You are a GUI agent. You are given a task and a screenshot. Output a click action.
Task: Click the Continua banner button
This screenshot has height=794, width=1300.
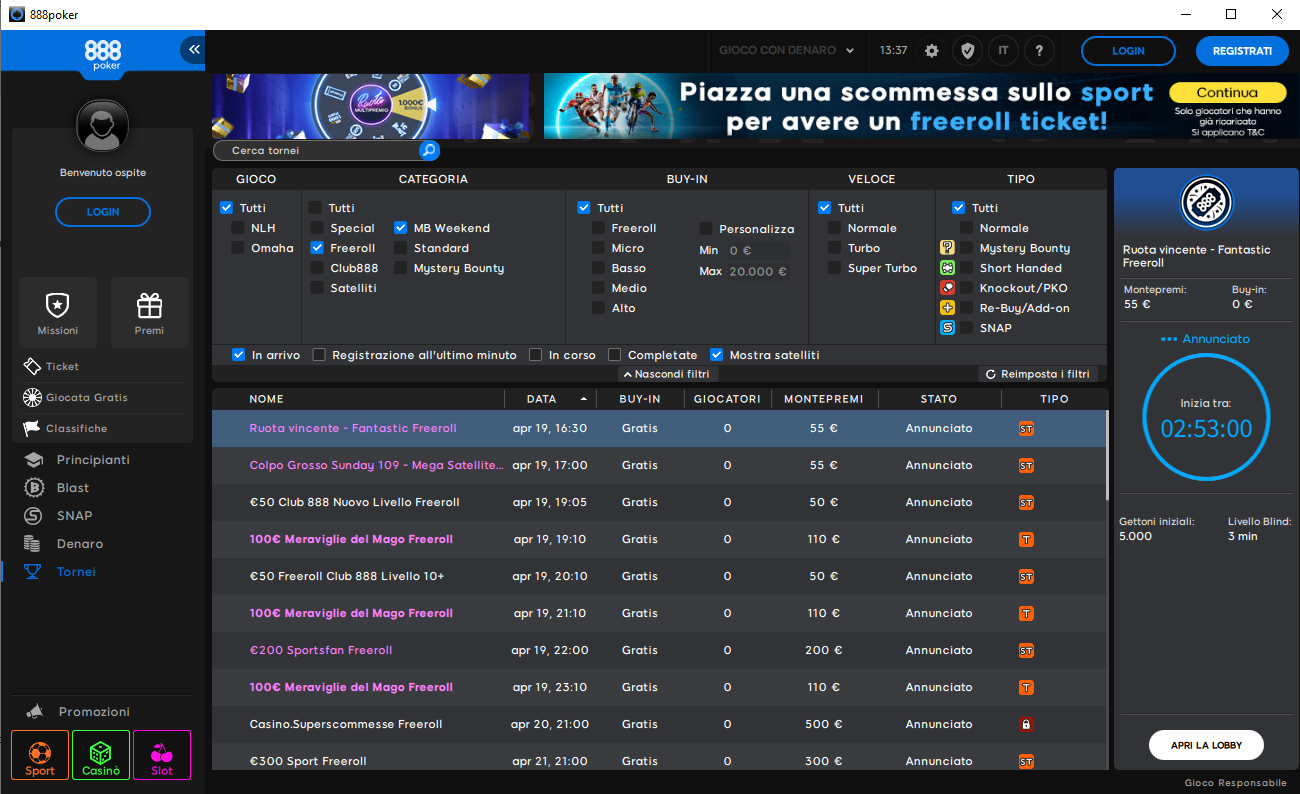coord(1227,93)
